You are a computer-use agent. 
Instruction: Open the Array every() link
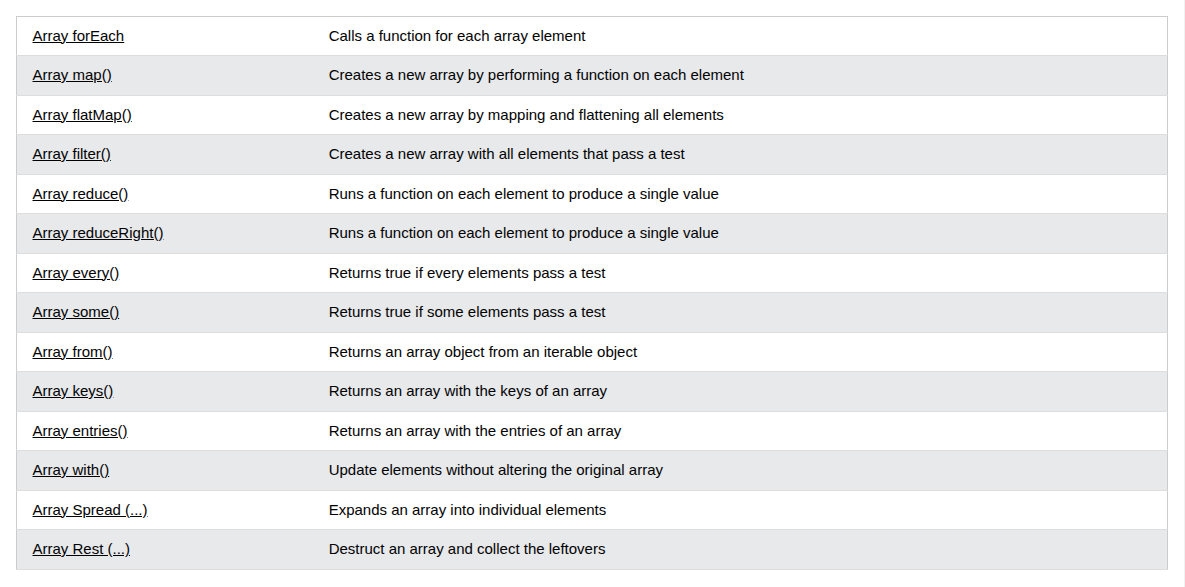(x=76, y=272)
